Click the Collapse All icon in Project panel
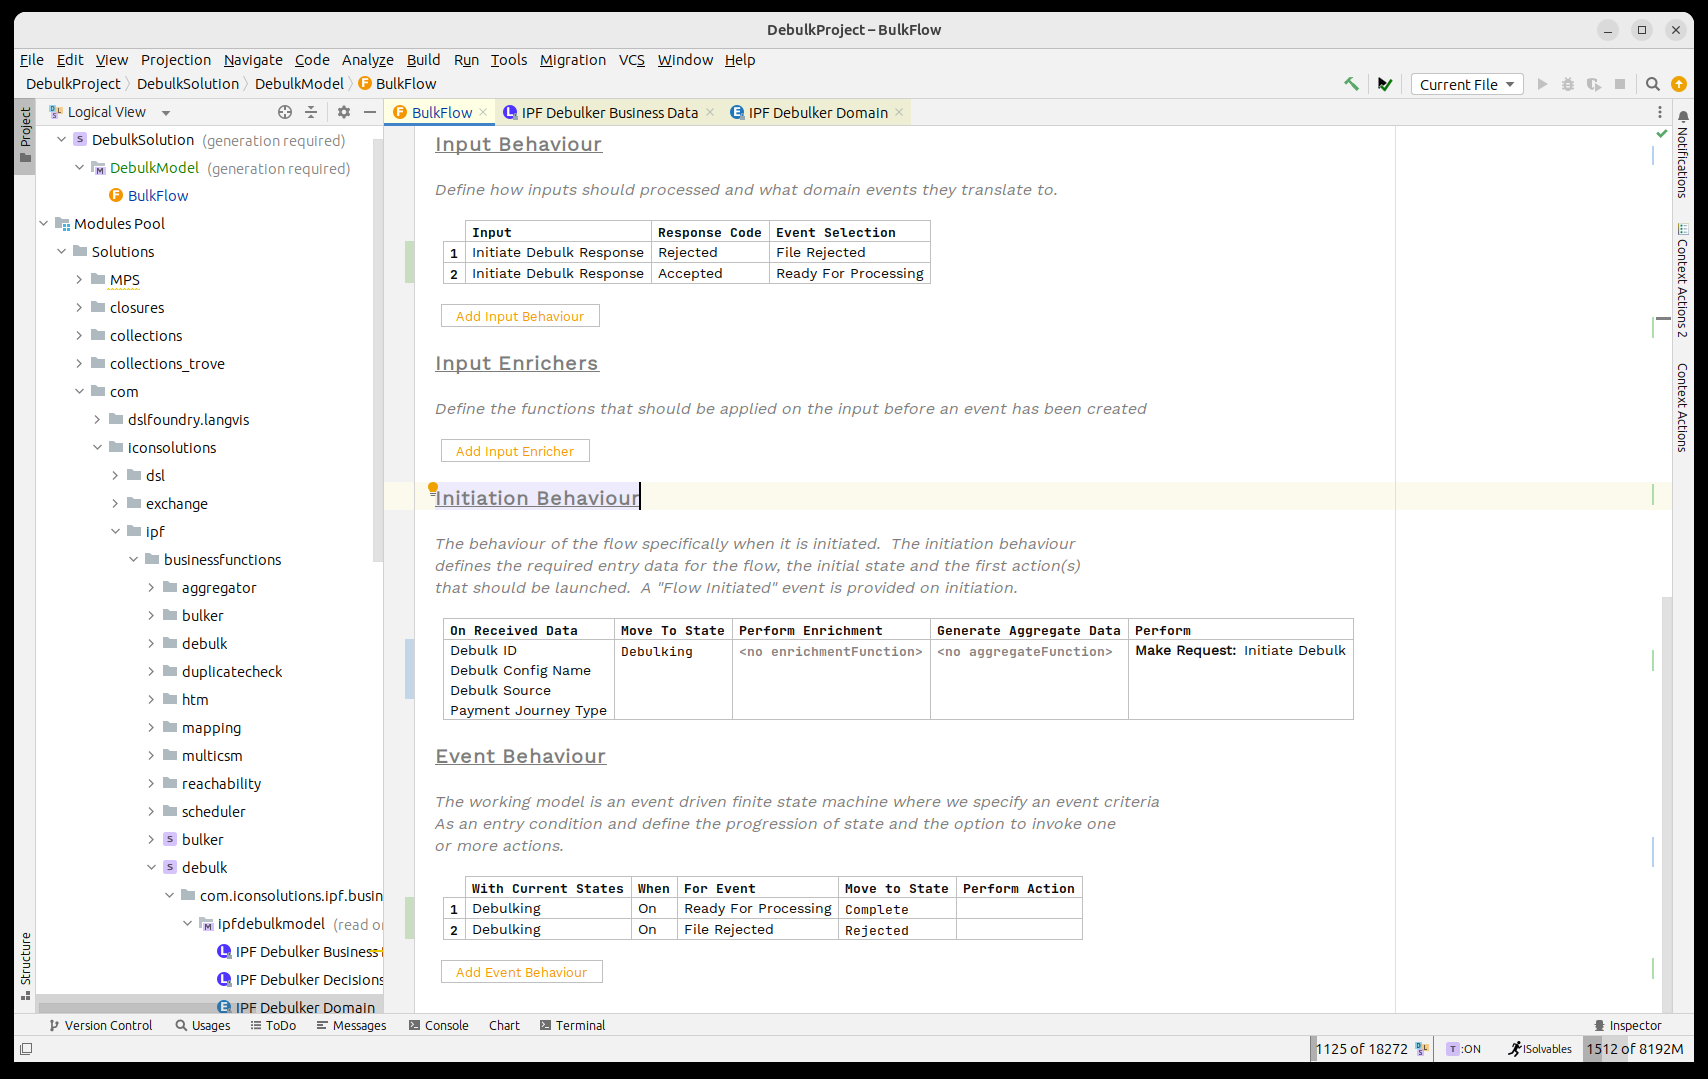This screenshot has height=1079, width=1708. (311, 112)
